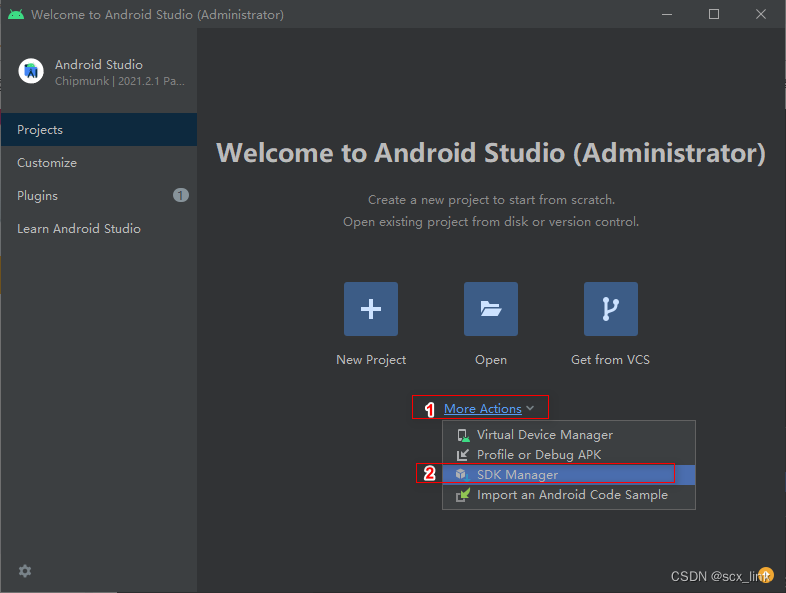This screenshot has width=786, height=593.
Task: Click the Open folder icon
Action: pos(491,309)
